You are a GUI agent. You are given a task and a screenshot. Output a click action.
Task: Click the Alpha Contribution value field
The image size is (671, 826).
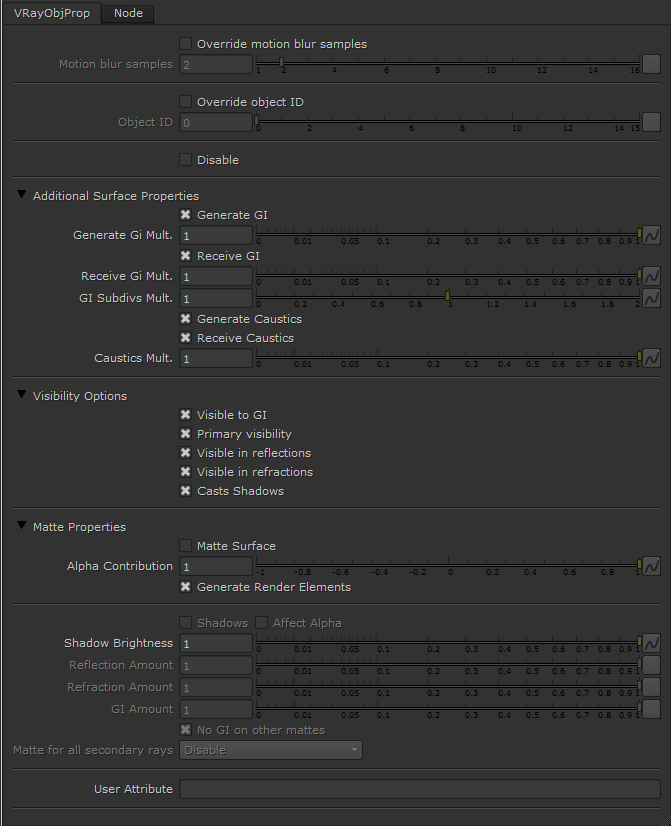click(216, 566)
